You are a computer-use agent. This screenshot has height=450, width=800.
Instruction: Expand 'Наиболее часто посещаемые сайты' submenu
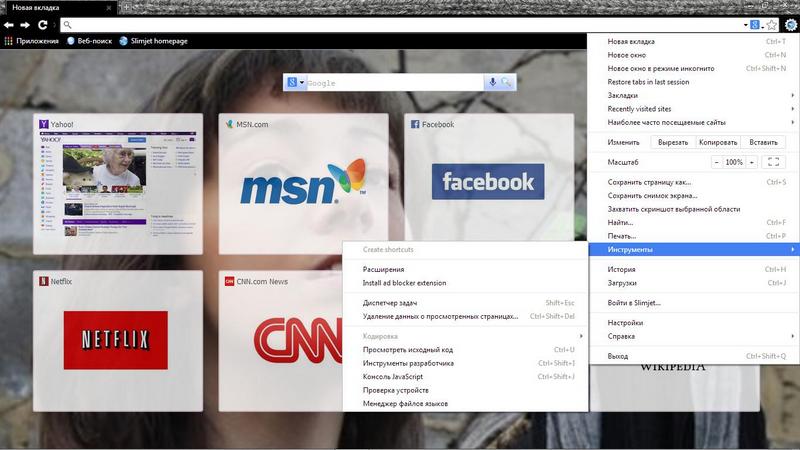694,122
